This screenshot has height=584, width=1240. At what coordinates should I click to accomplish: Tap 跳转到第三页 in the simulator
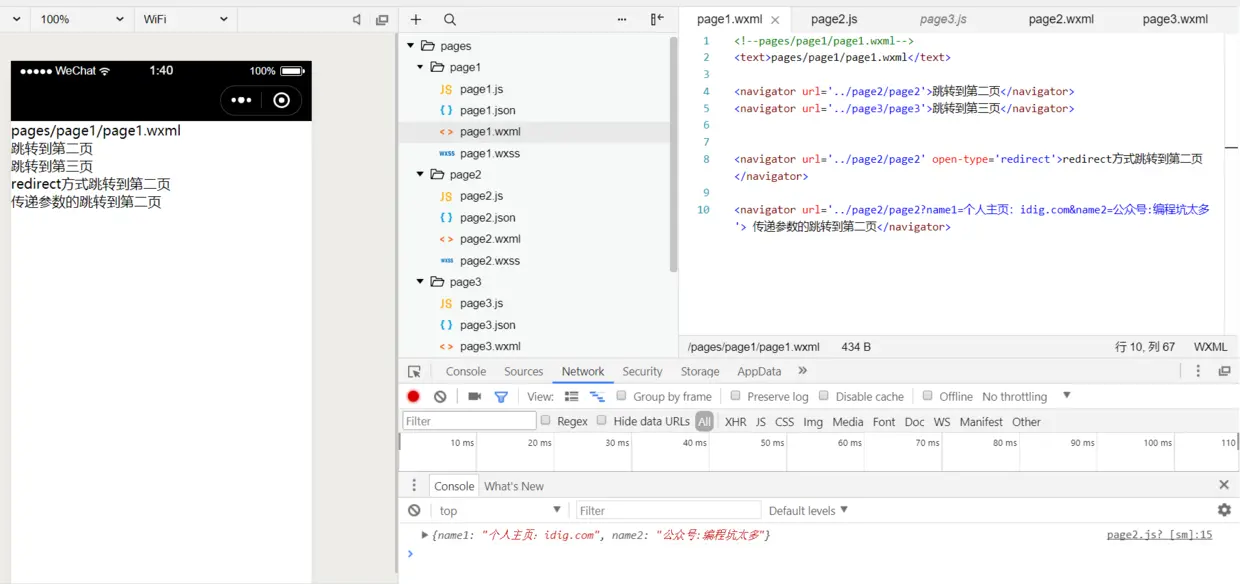(x=52, y=166)
